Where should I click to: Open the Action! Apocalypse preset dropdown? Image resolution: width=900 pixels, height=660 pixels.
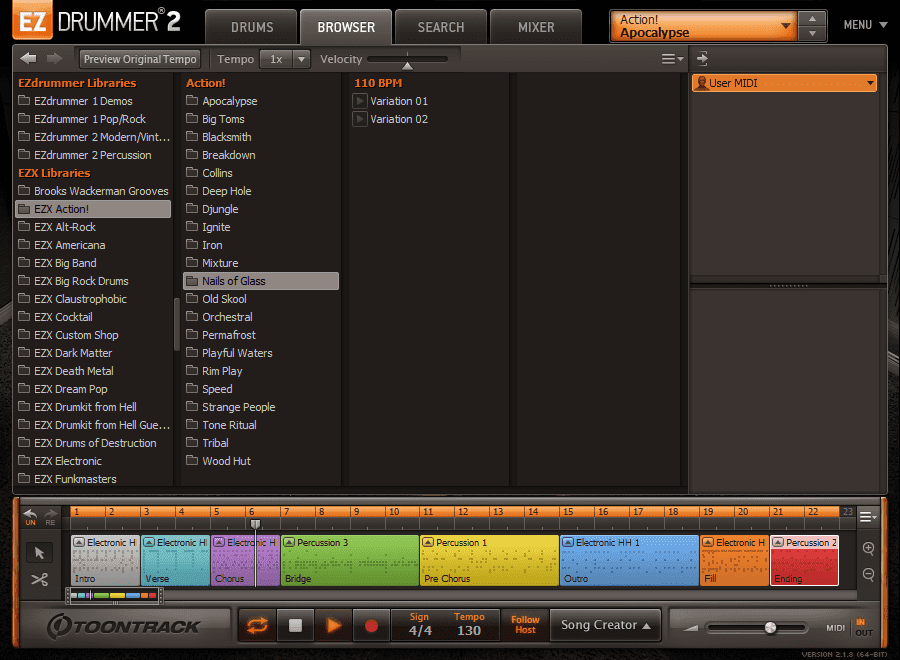coord(704,26)
